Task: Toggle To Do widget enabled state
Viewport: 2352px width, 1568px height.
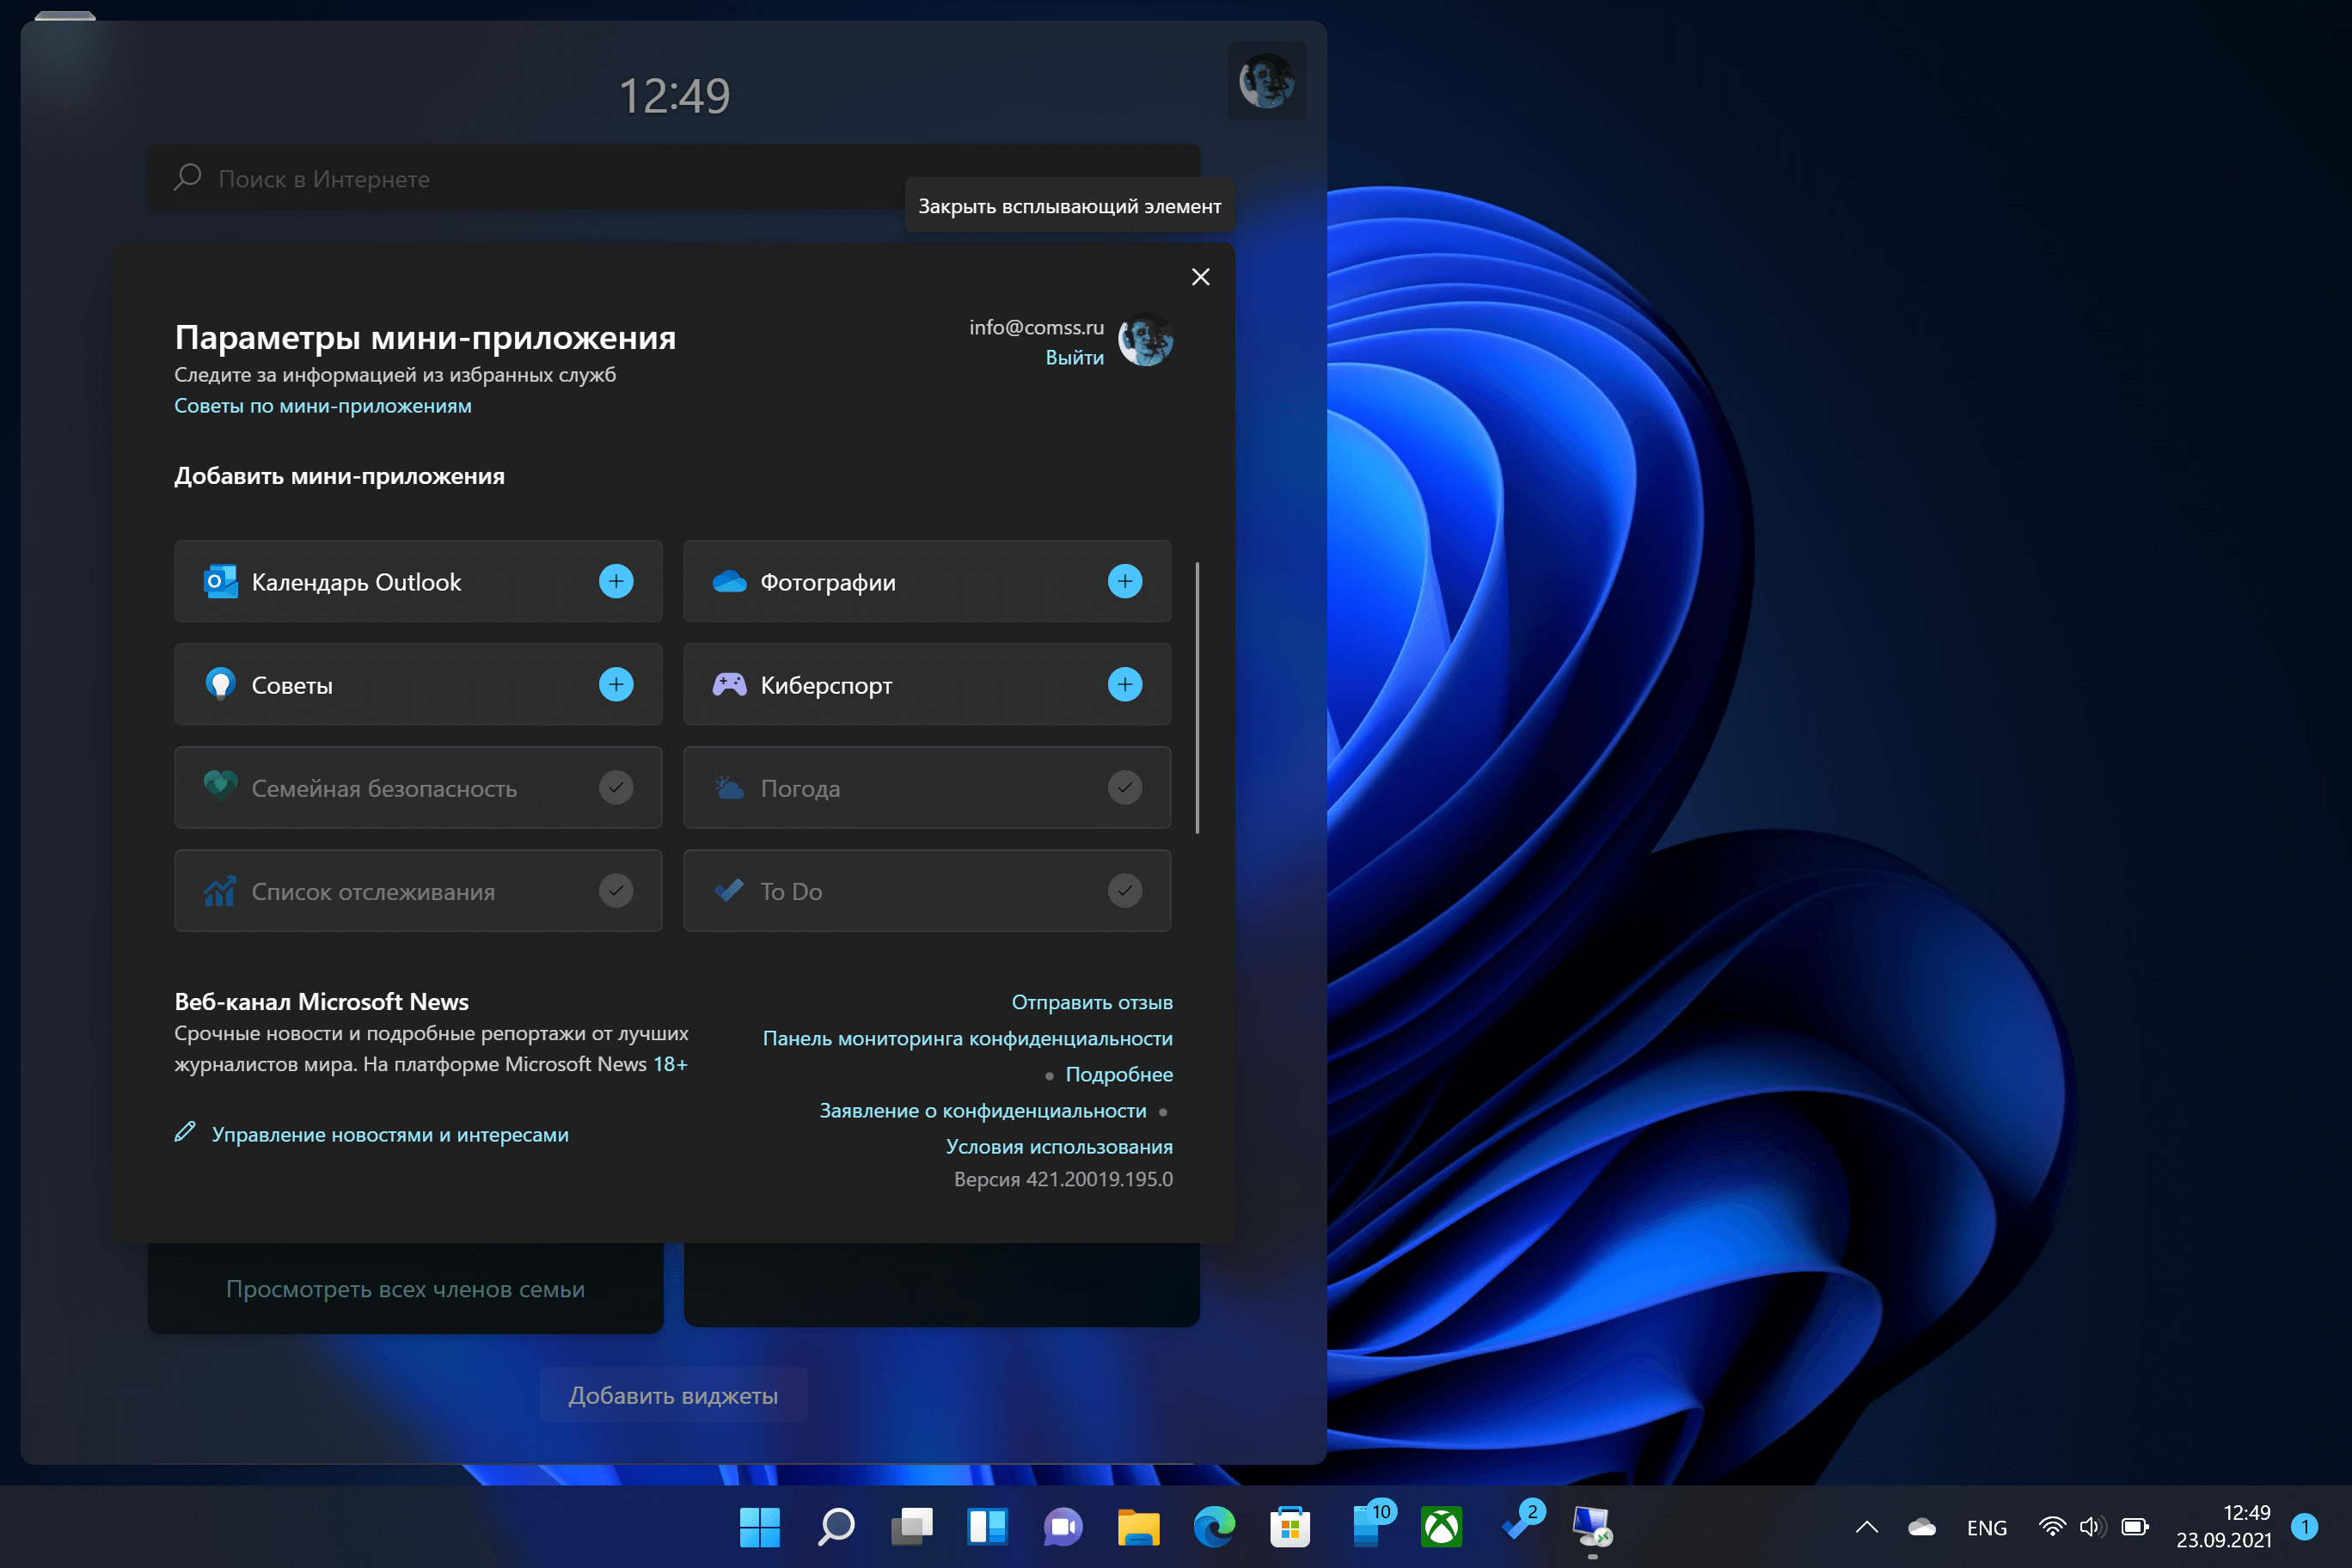Action: [x=1125, y=891]
